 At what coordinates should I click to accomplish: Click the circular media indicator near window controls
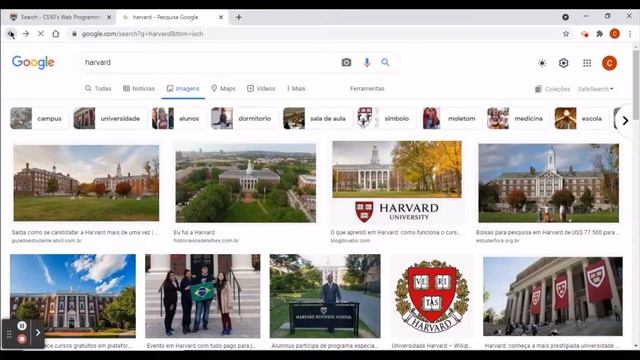coord(565,17)
